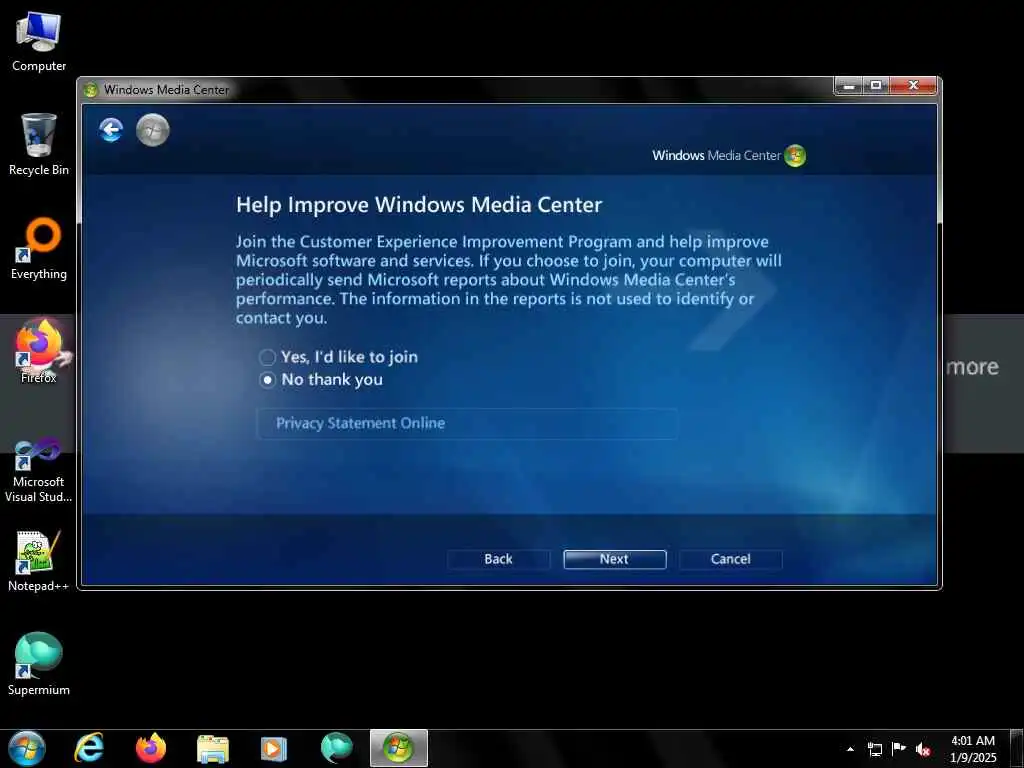Launch Firefox from the taskbar
1024x768 pixels.
(x=150, y=748)
